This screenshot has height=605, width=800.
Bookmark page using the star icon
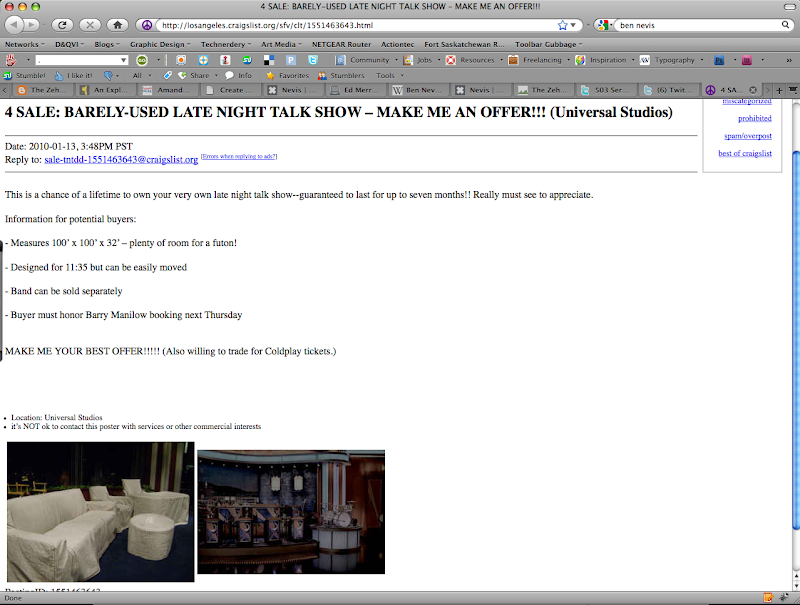562,25
